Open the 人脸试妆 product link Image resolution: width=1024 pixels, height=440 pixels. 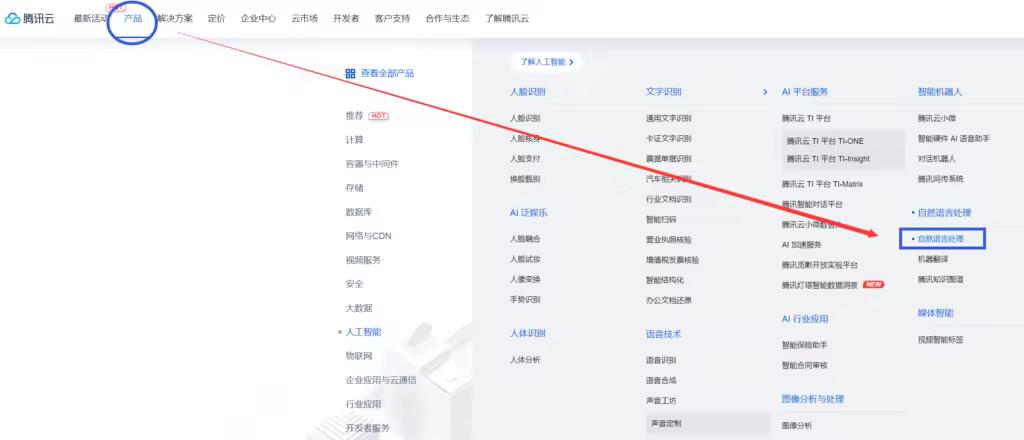pos(525,259)
